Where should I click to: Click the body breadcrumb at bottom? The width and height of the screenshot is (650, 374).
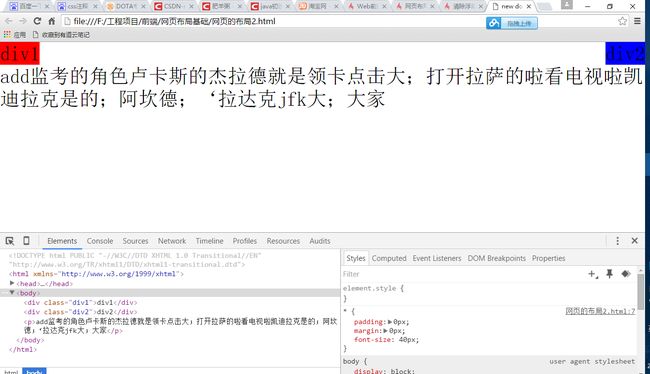(34, 372)
